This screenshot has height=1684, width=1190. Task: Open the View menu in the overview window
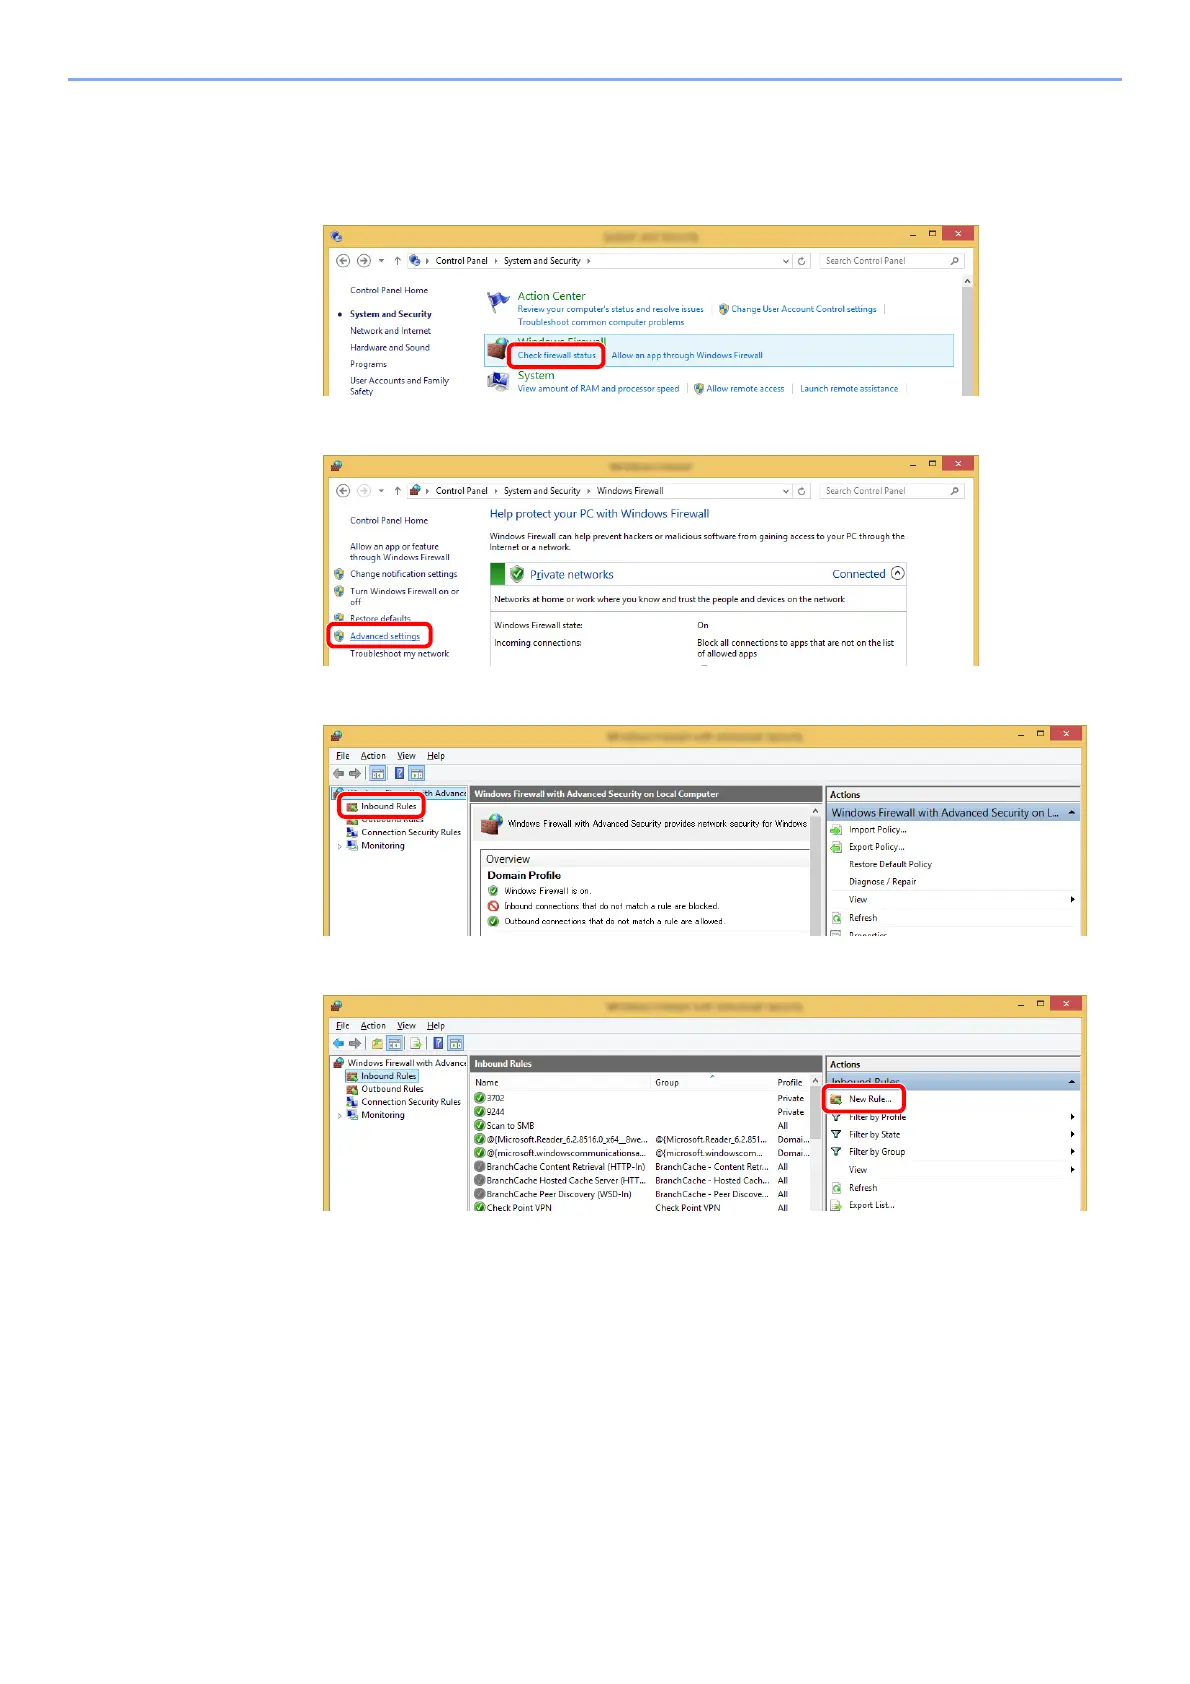point(406,756)
